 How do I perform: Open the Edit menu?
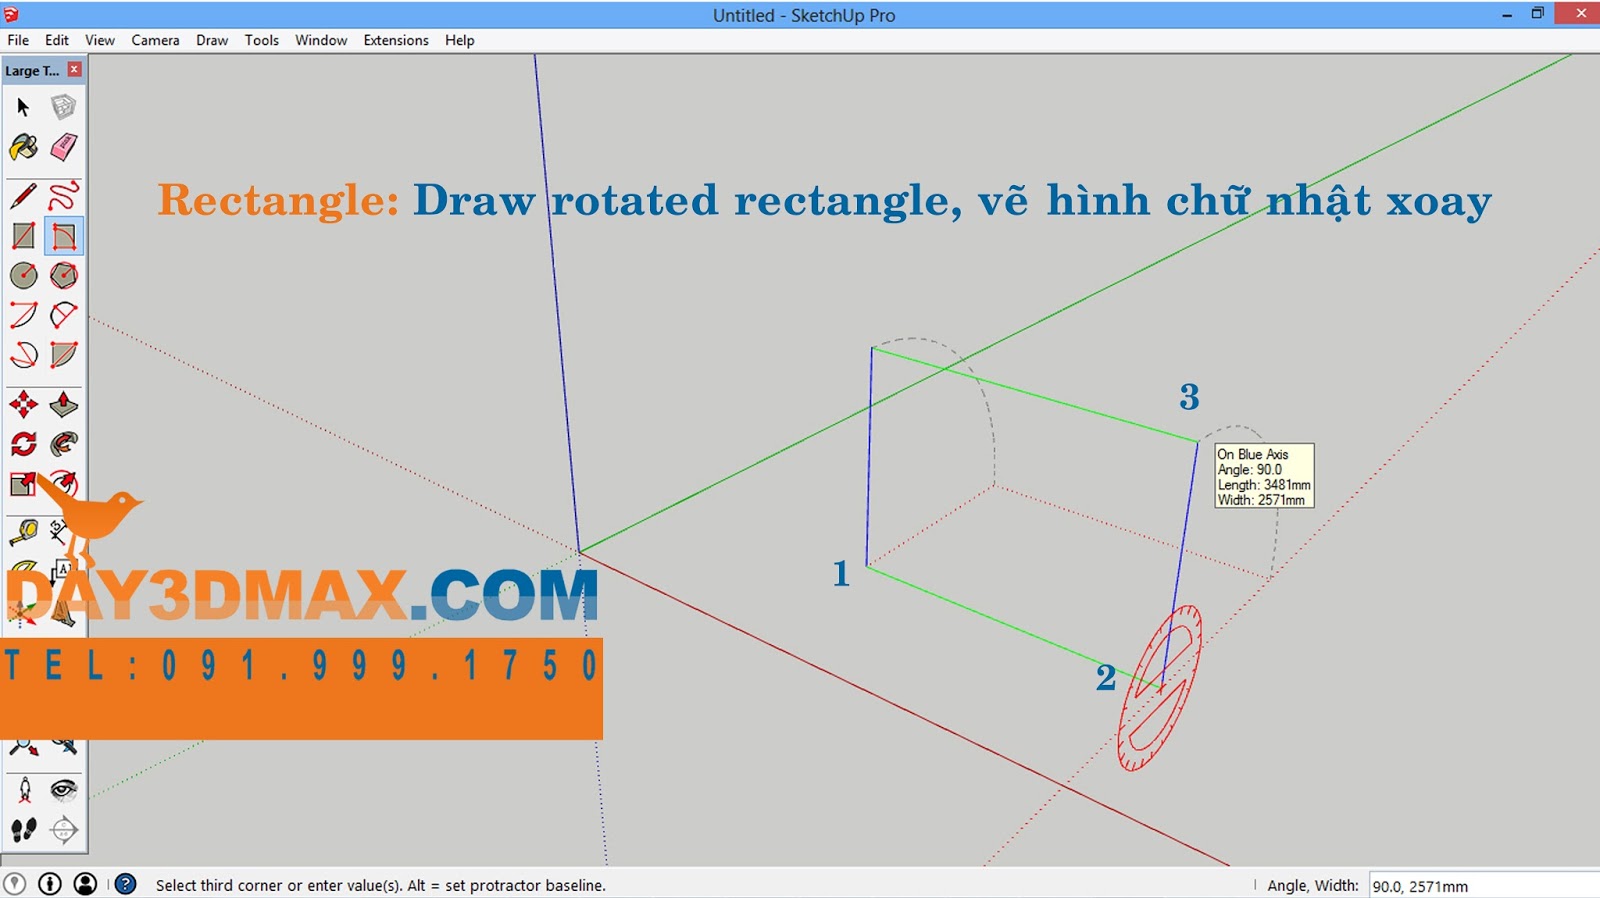click(x=57, y=40)
